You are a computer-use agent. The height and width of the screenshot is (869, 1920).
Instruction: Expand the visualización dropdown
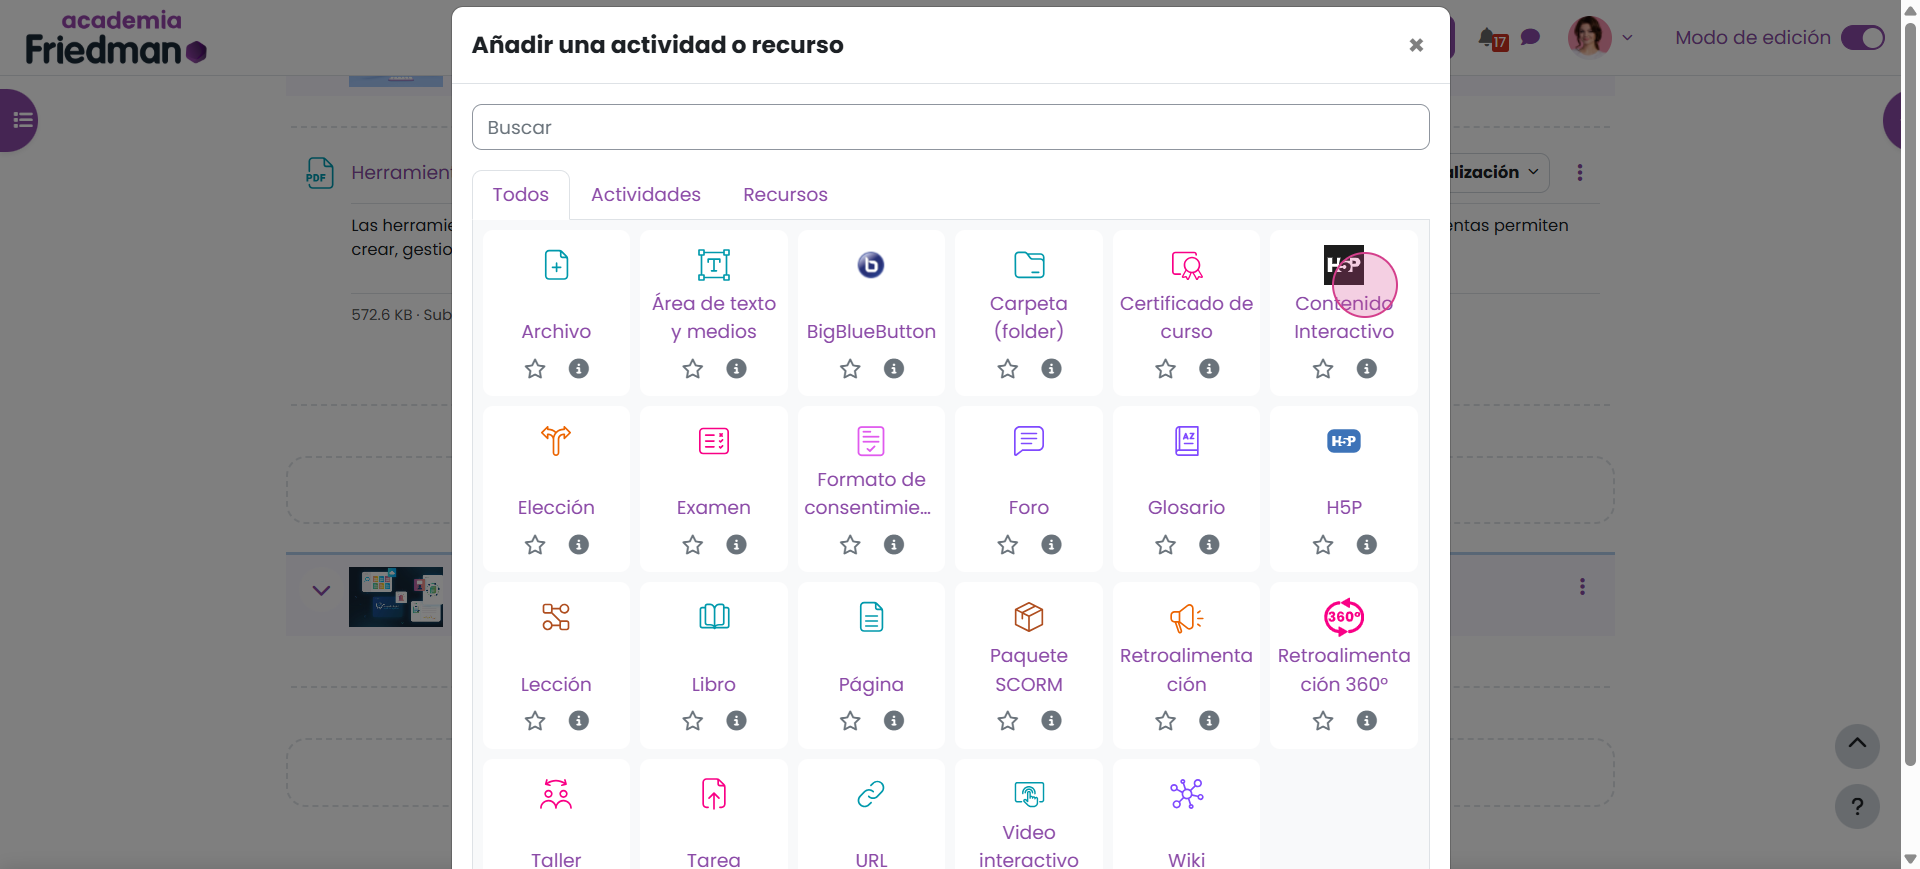pos(1500,173)
